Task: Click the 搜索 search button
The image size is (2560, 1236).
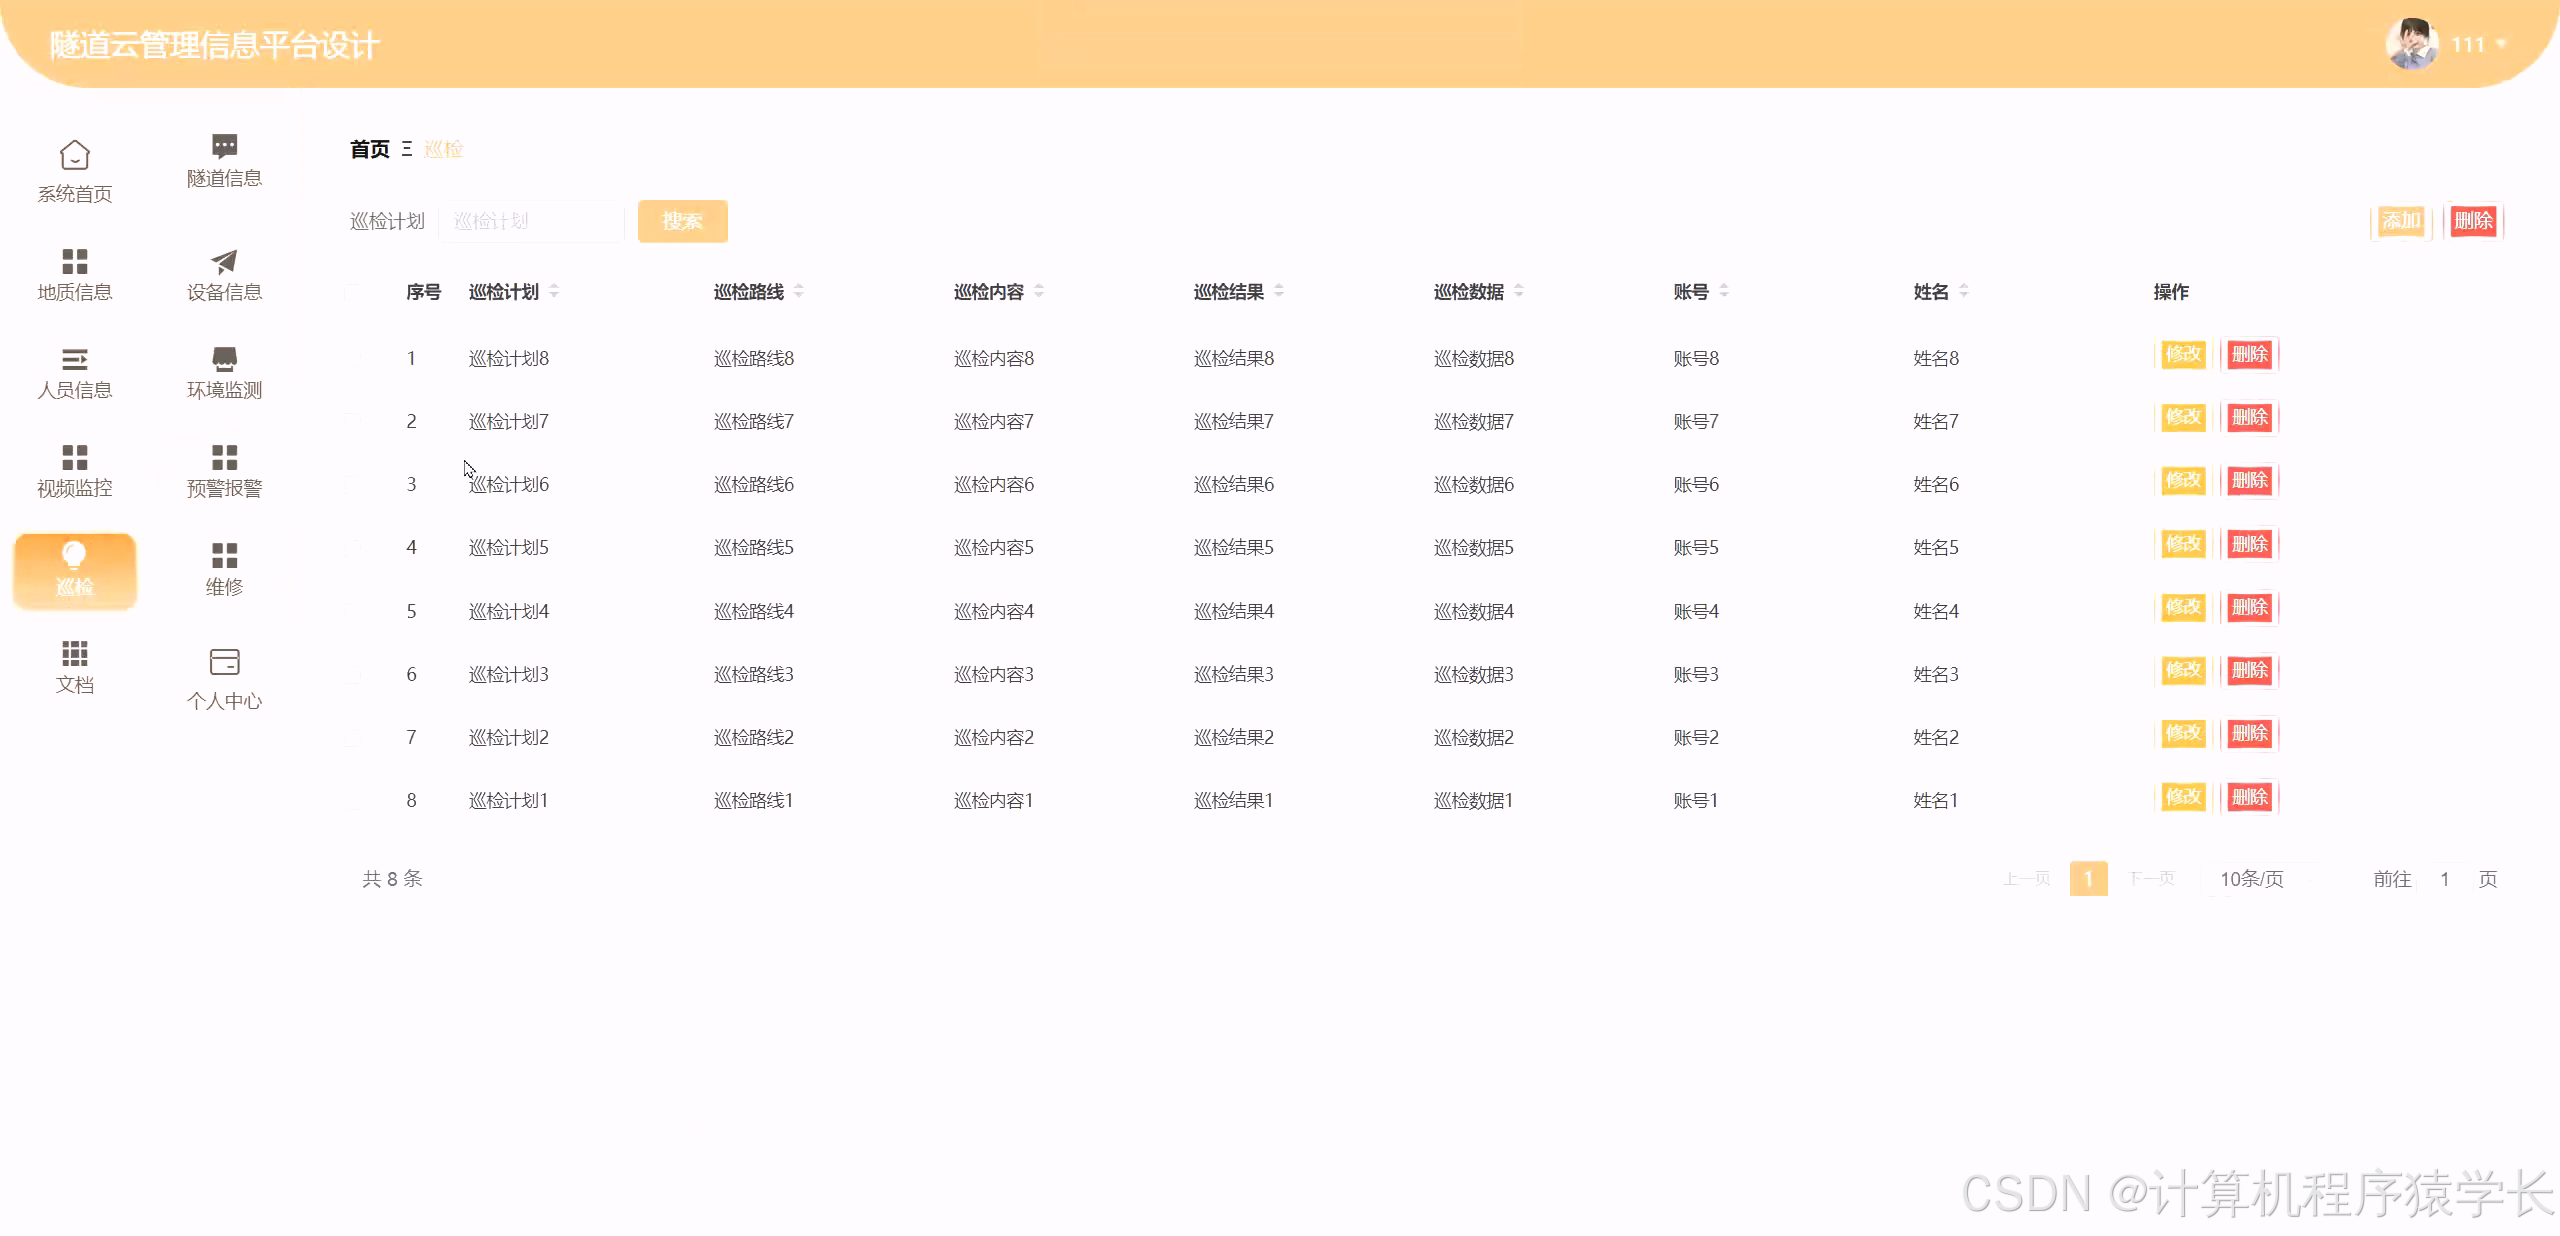Action: pyautogui.click(x=683, y=221)
